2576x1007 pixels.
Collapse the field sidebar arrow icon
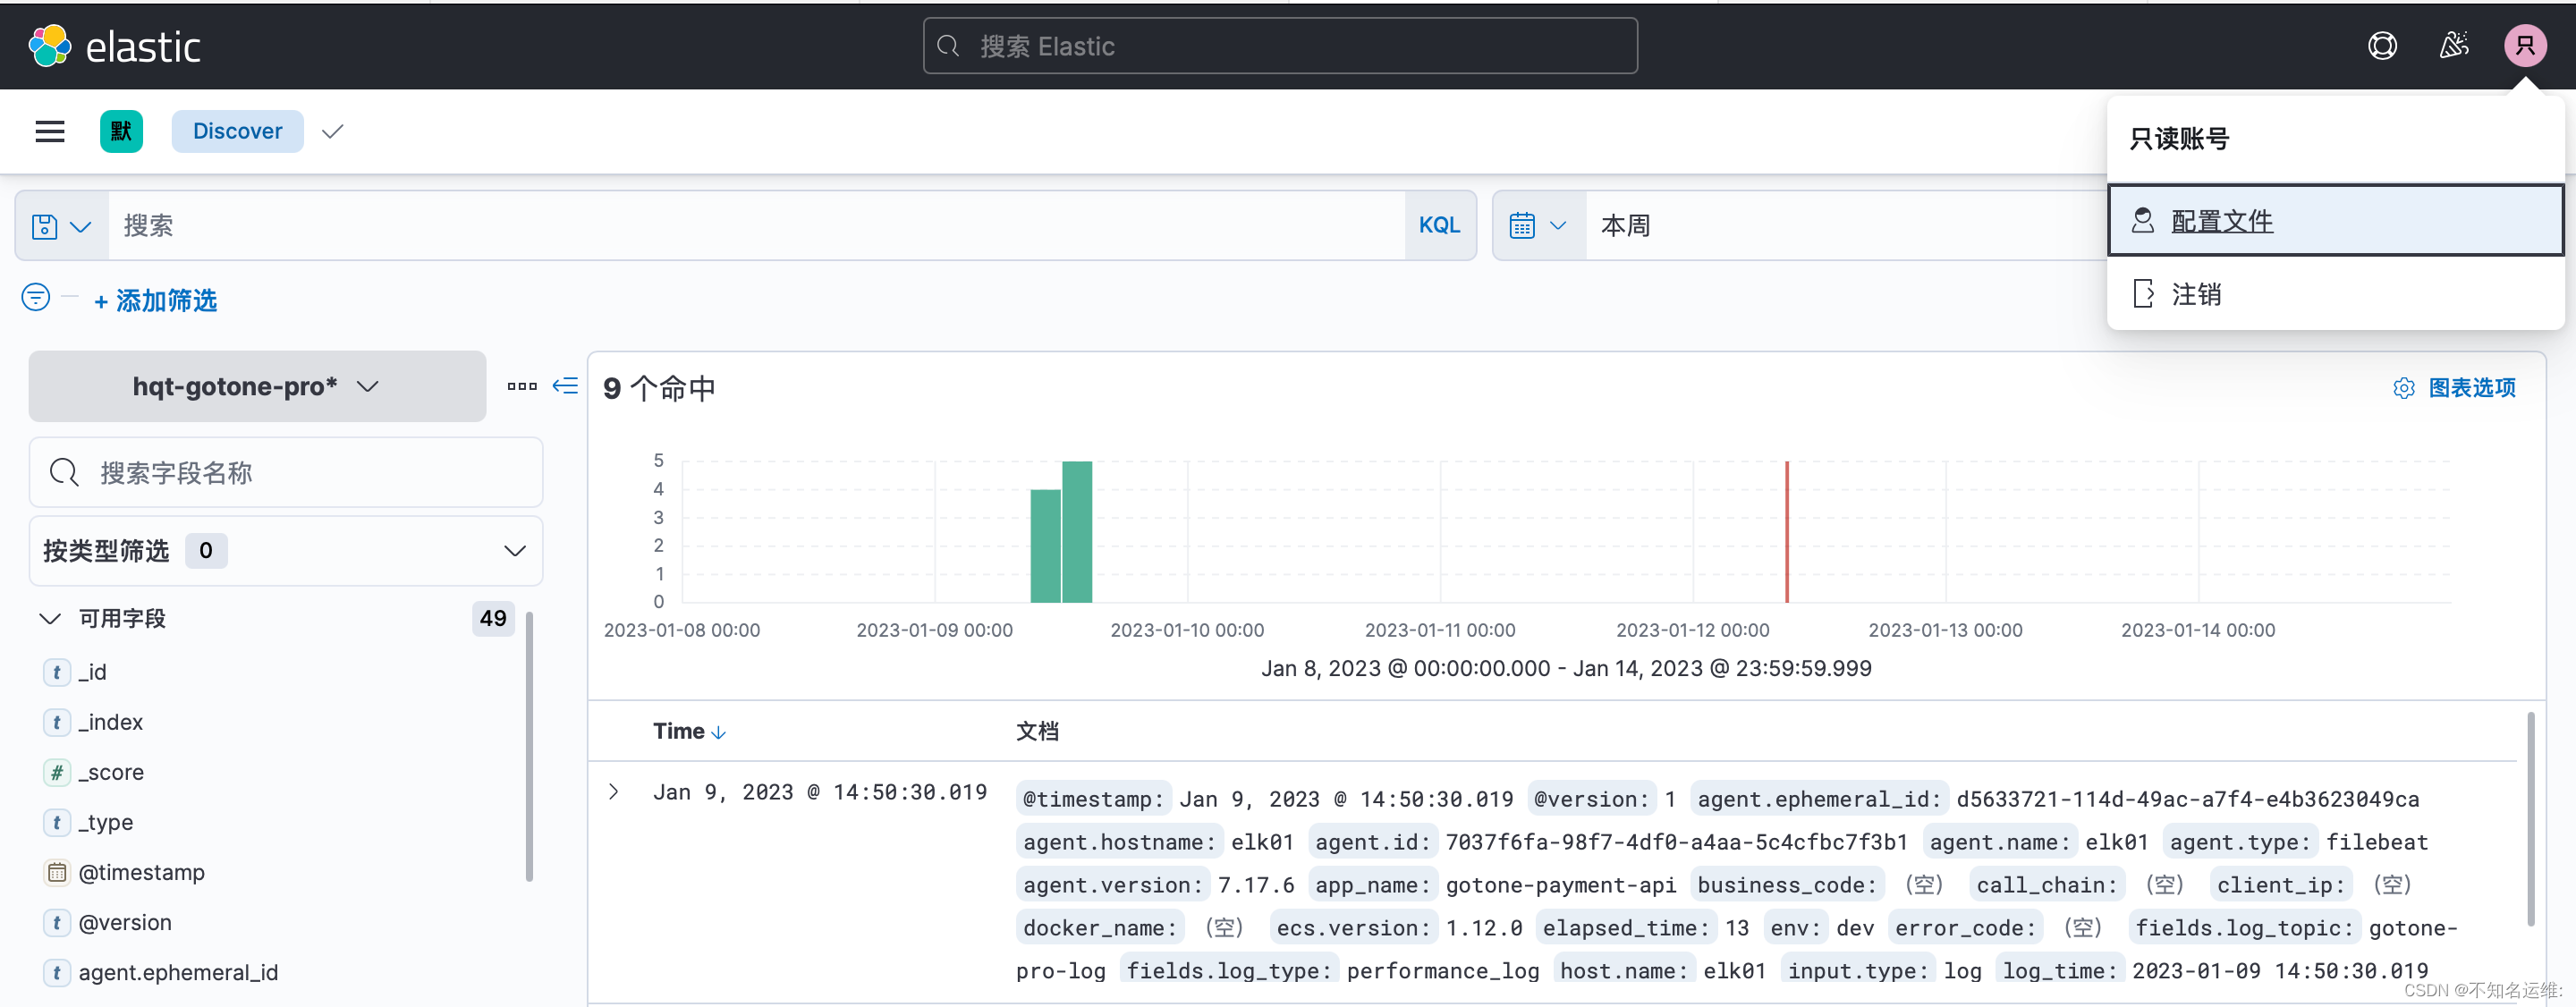coord(565,386)
